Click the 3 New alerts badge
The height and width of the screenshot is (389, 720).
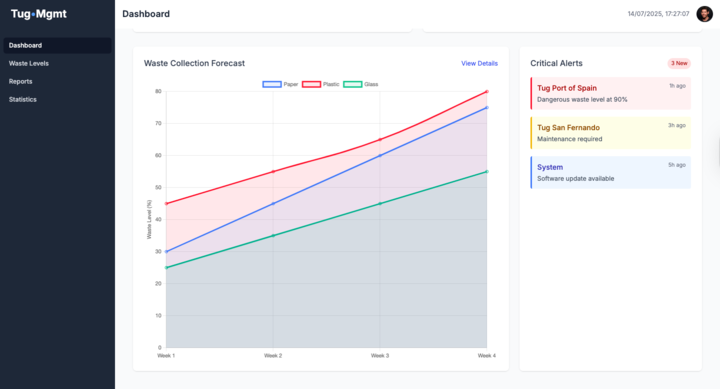(x=679, y=63)
